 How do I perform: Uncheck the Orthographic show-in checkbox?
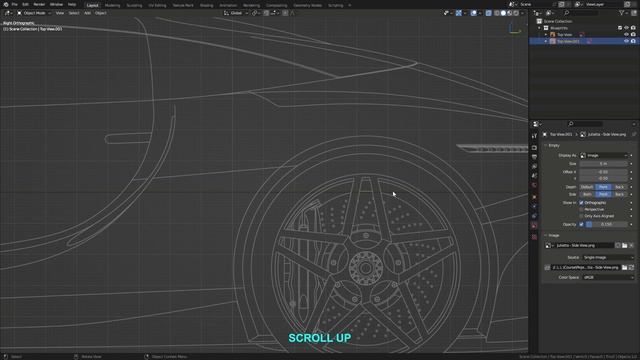[581, 202]
